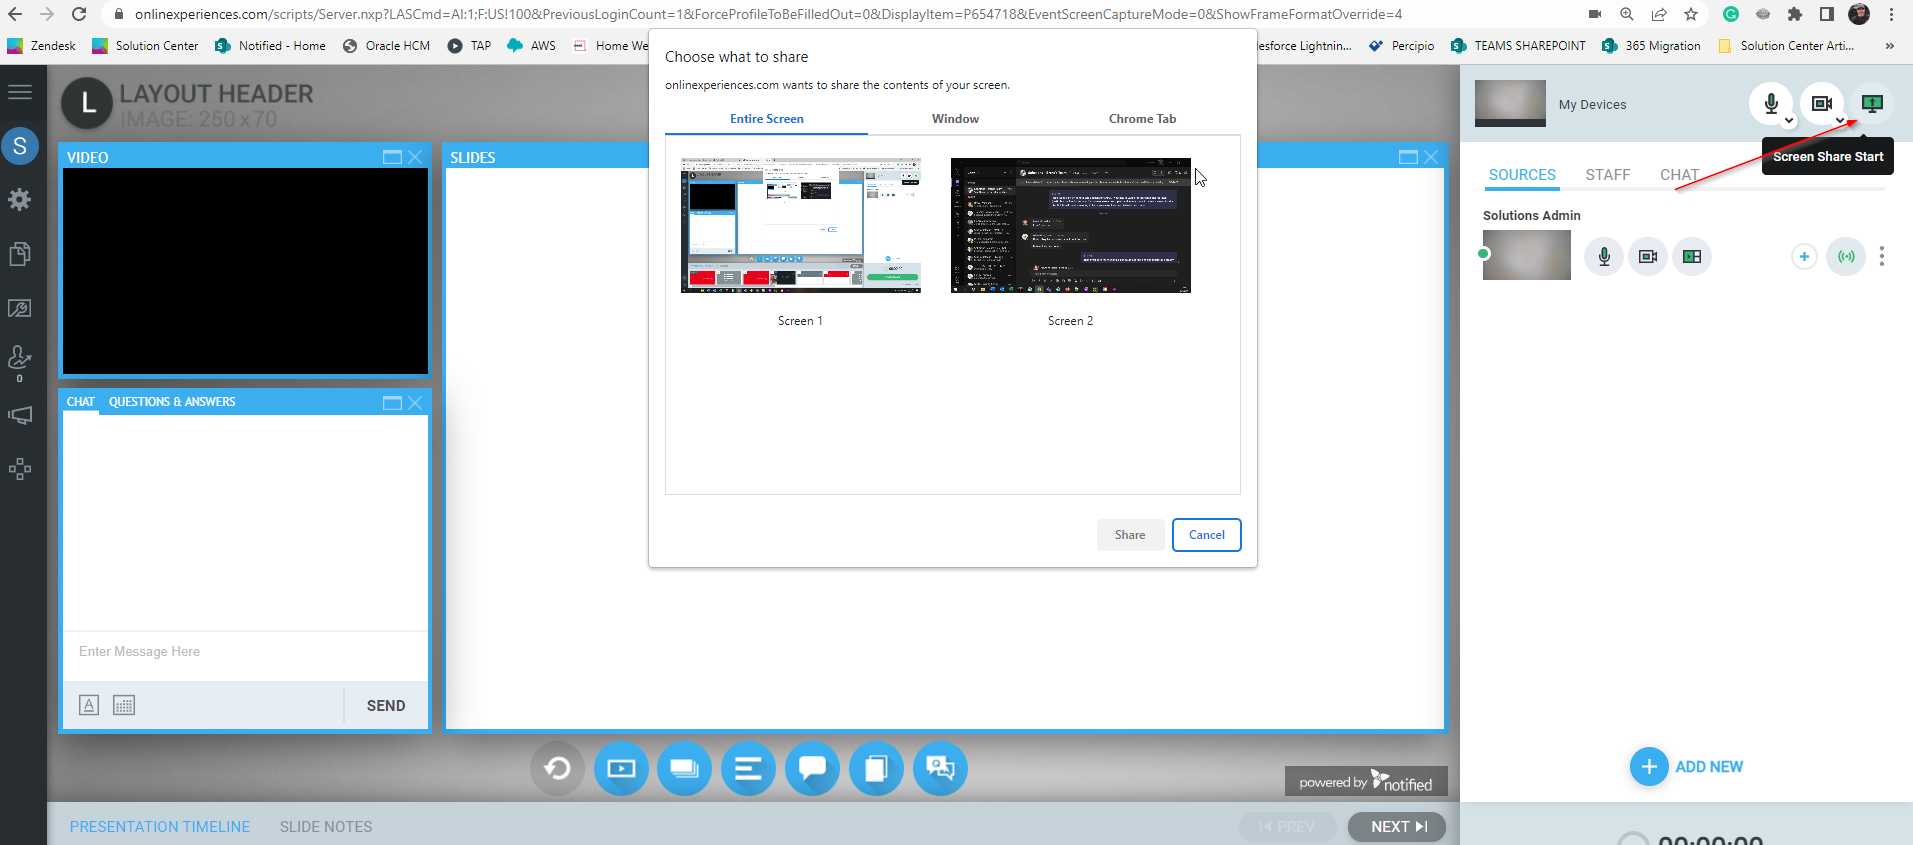Image resolution: width=1913 pixels, height=845 pixels.
Task: Toggle Solutions Admin camera button
Action: (x=1648, y=256)
